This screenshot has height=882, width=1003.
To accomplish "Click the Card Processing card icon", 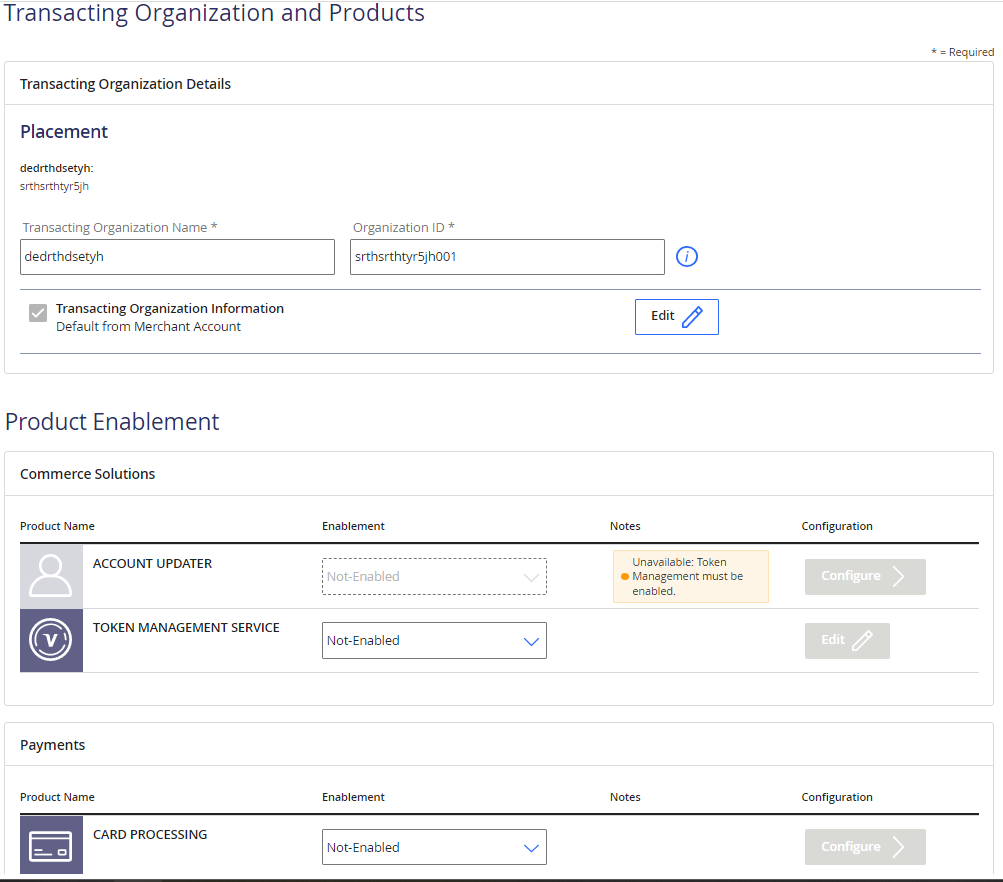I will (51, 846).
